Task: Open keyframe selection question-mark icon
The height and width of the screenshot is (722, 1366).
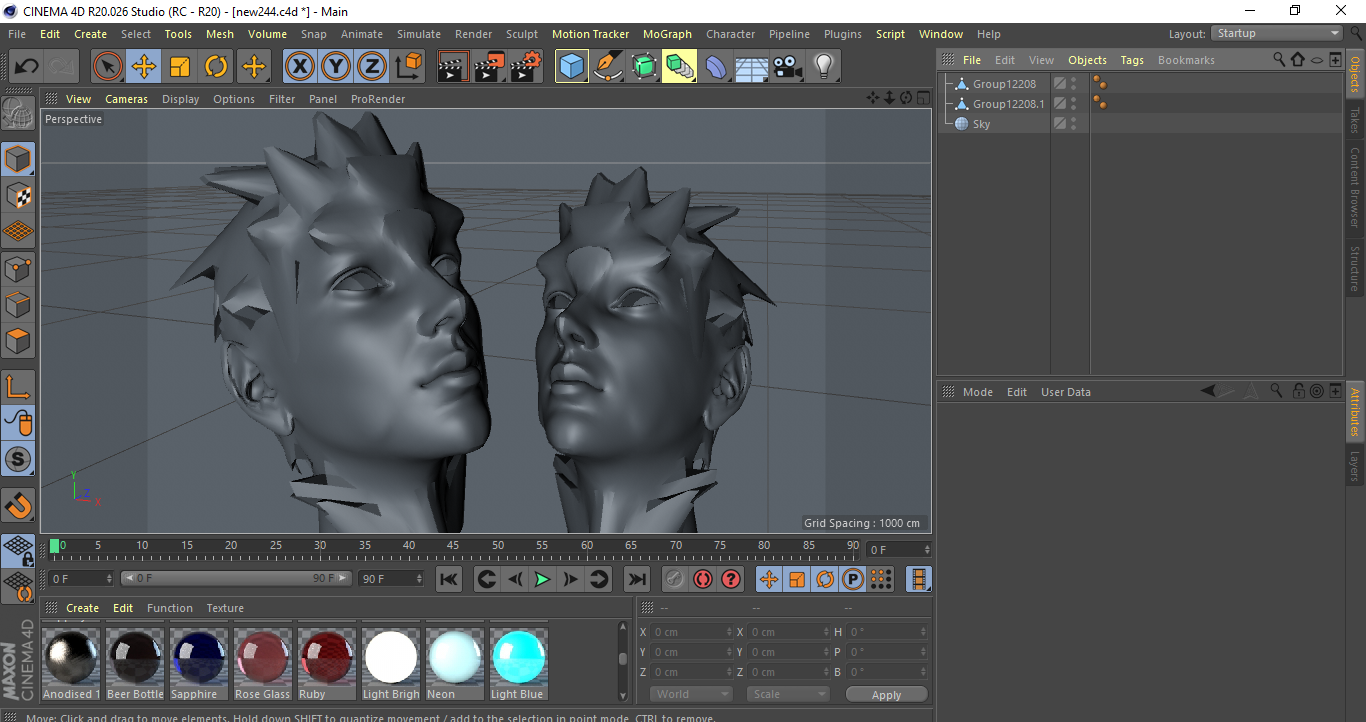Action: point(731,579)
